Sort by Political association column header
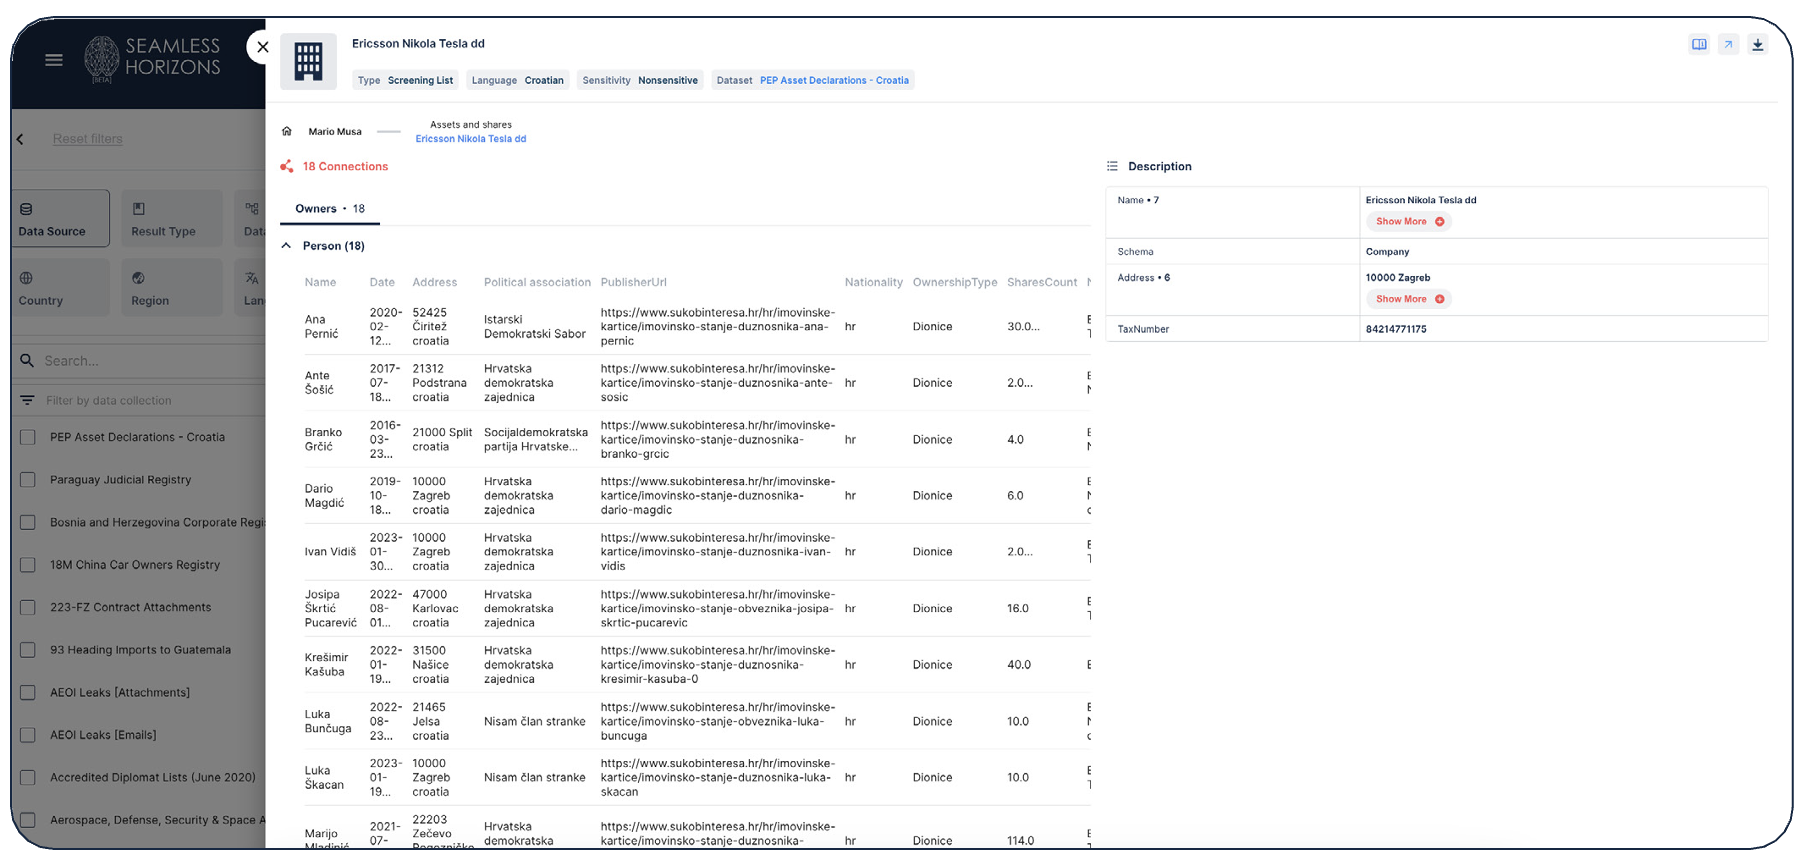The image size is (1802, 868). [537, 283]
